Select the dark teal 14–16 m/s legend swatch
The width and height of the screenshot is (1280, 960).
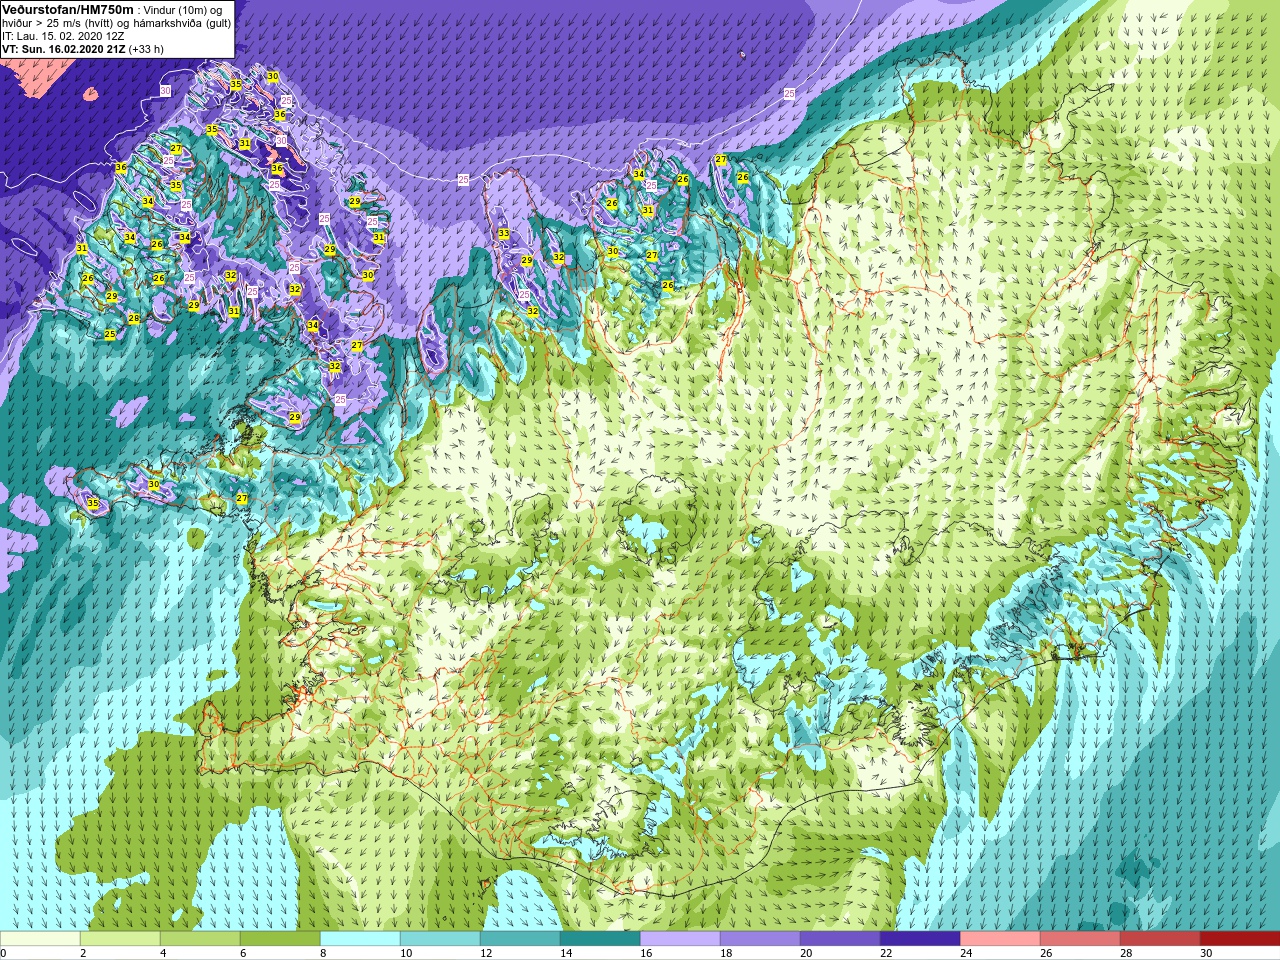tap(600, 939)
